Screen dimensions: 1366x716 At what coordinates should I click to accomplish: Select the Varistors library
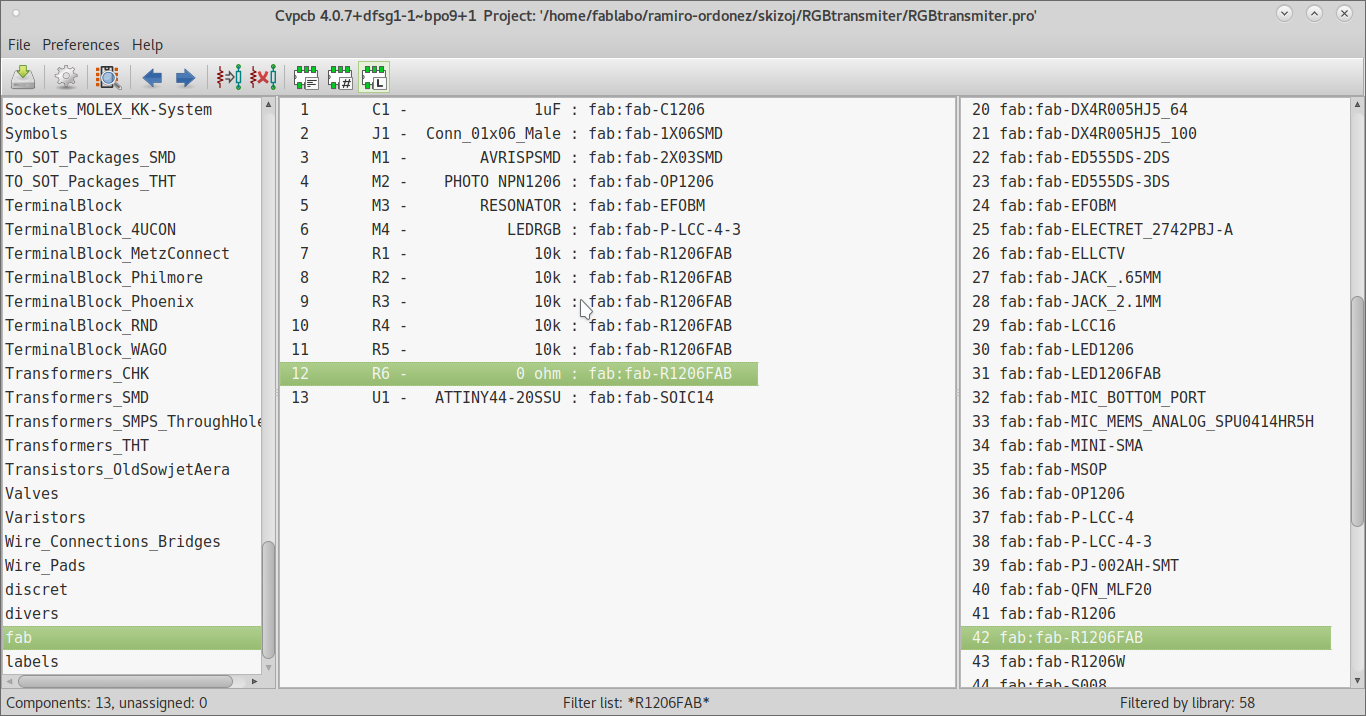[x=131, y=517]
